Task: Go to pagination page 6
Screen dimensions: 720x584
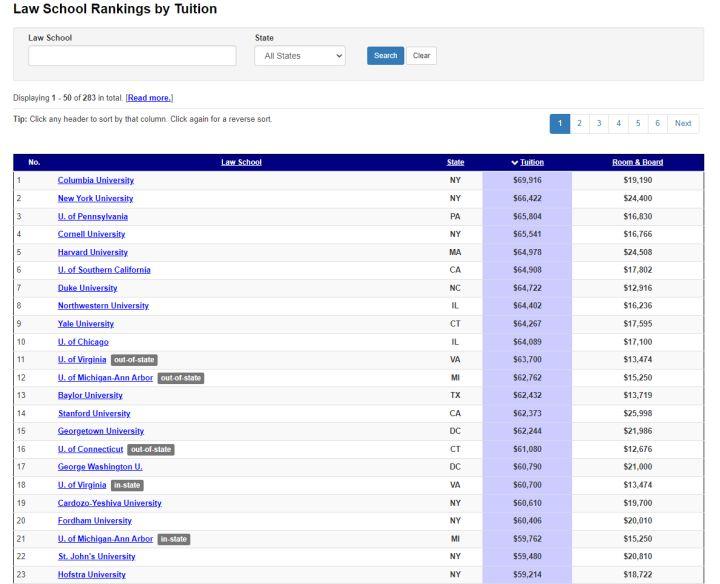Action: click(657, 123)
